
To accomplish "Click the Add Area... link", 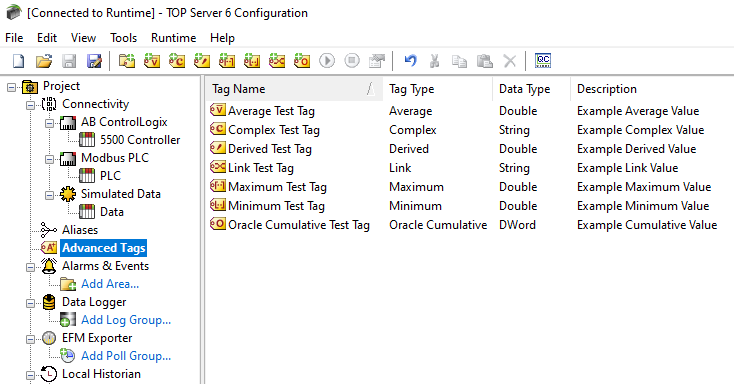I will [110, 284].
